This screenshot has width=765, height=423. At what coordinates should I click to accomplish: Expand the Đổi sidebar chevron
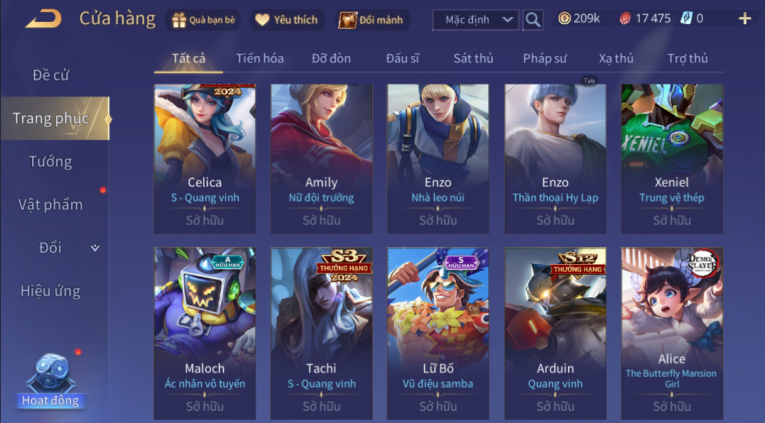point(95,248)
